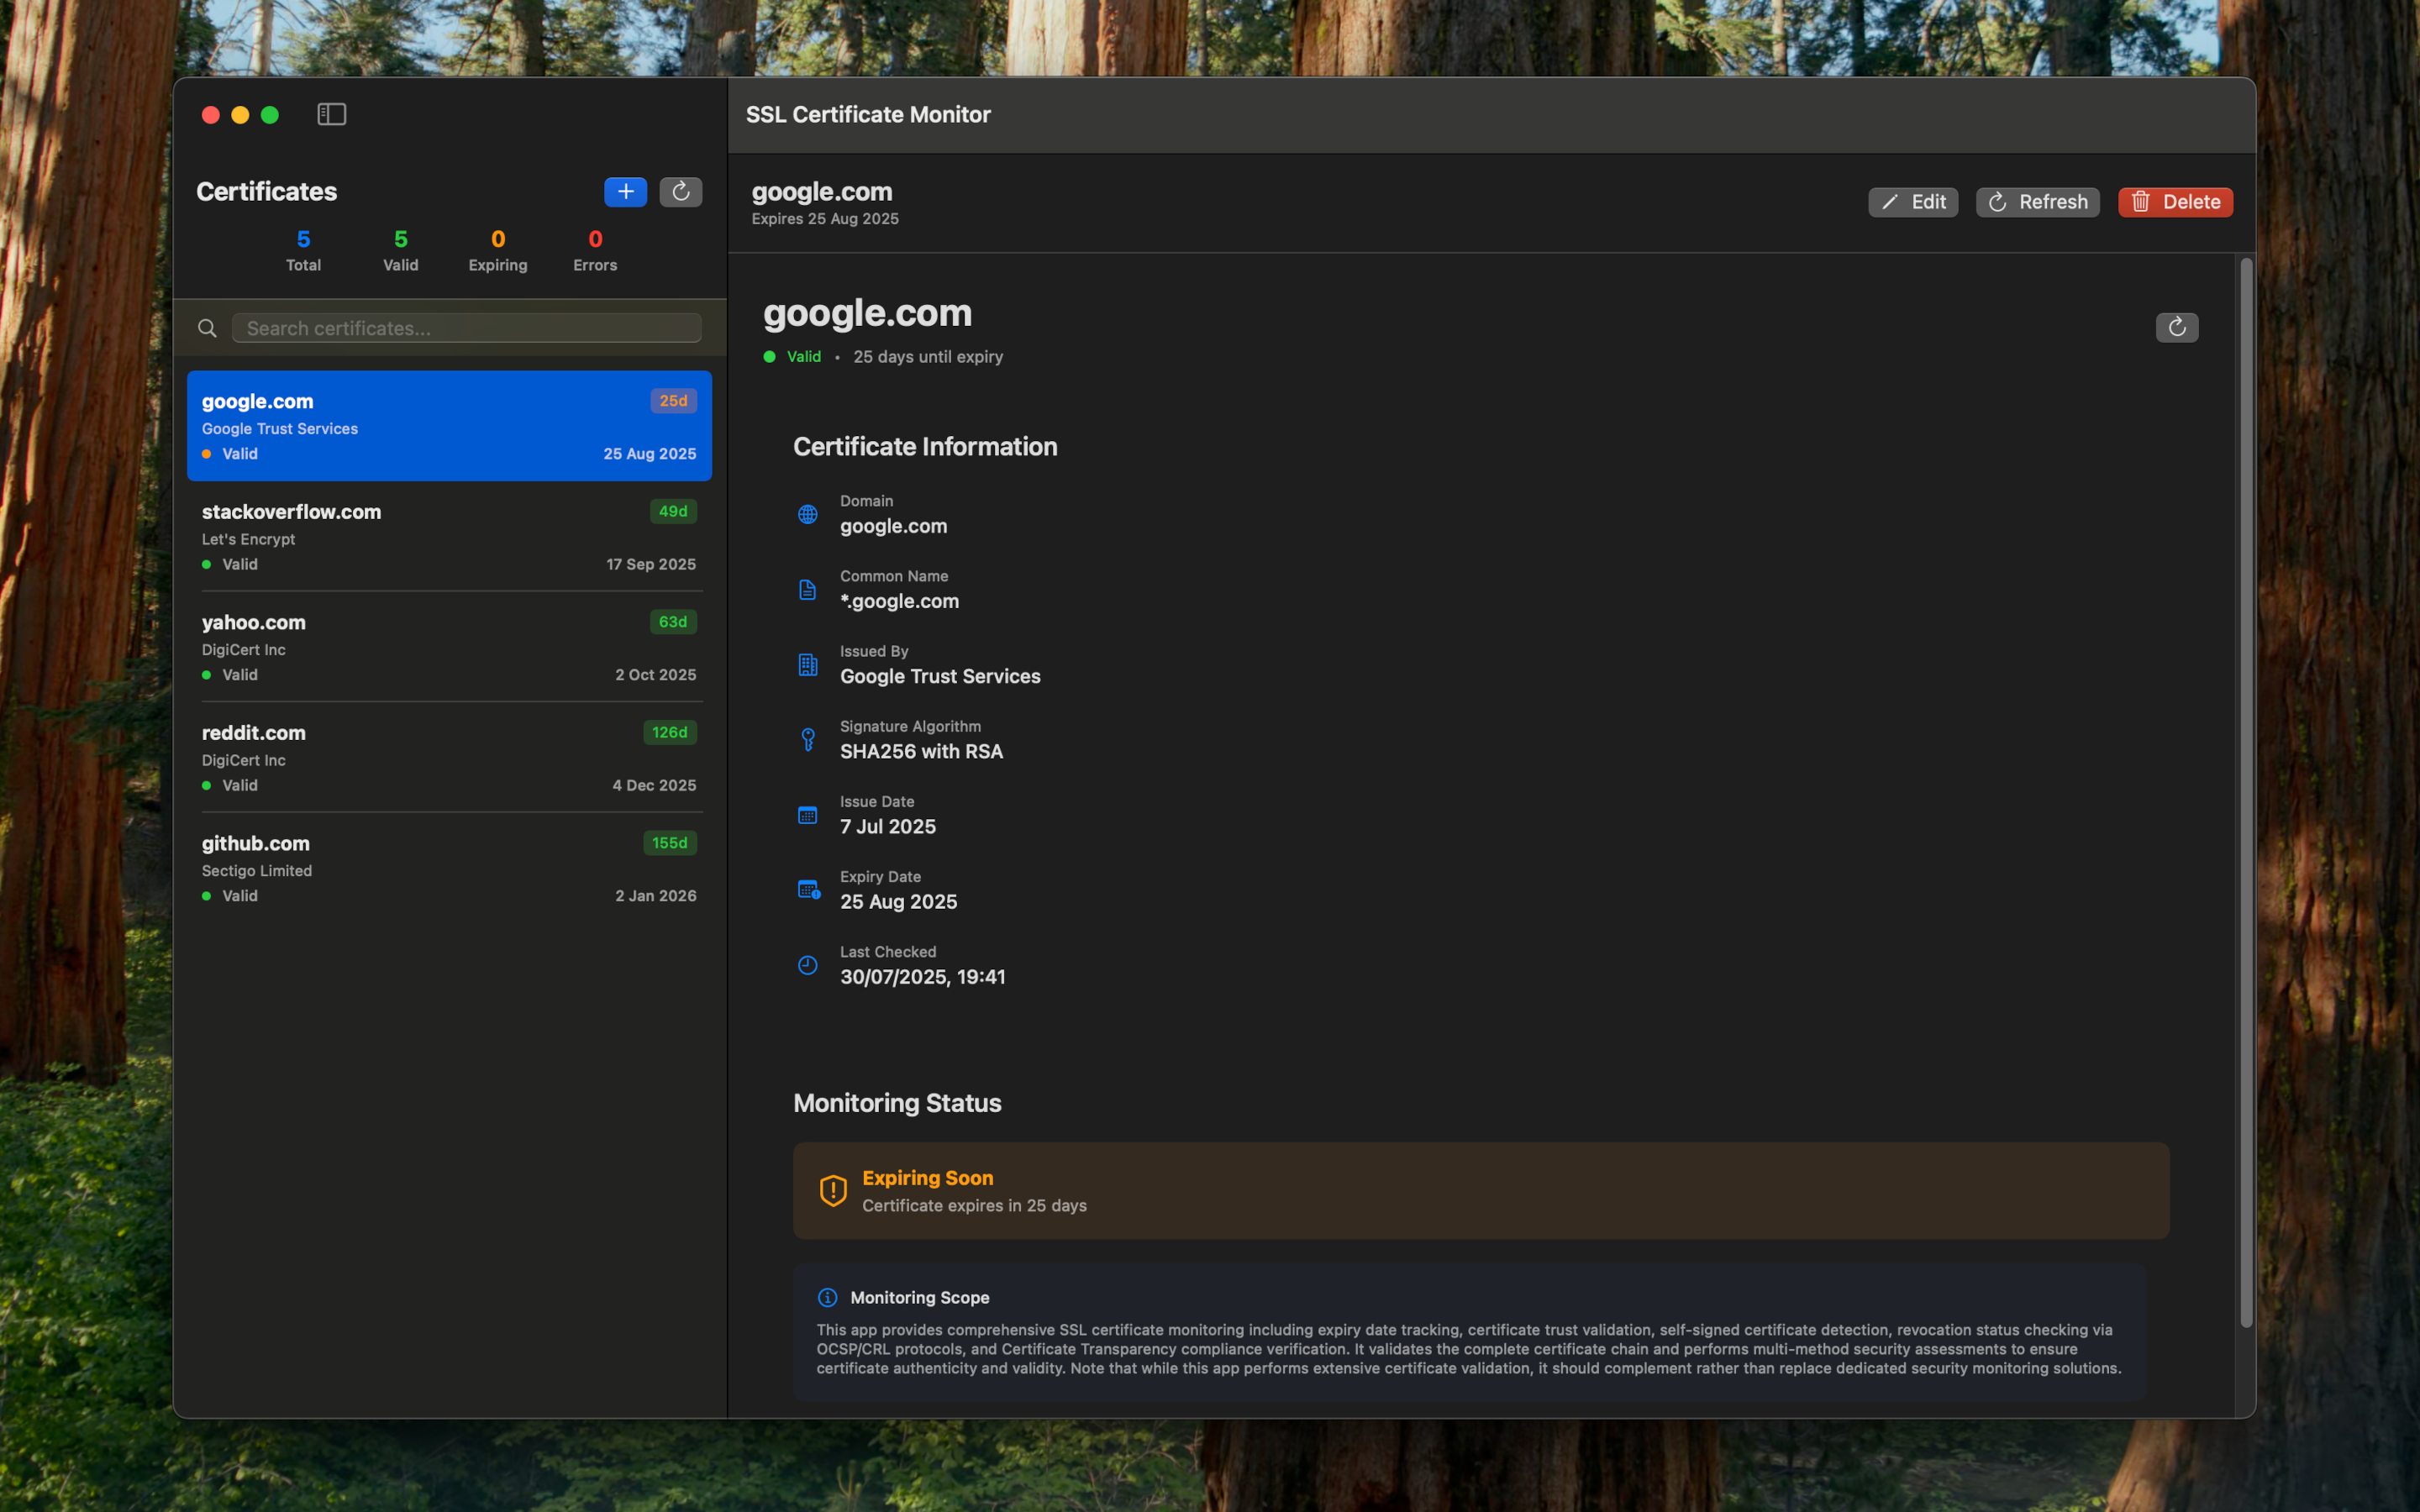Viewport: 2420px width, 1512px height.
Task: Click the Errors count stat
Action: (595, 250)
